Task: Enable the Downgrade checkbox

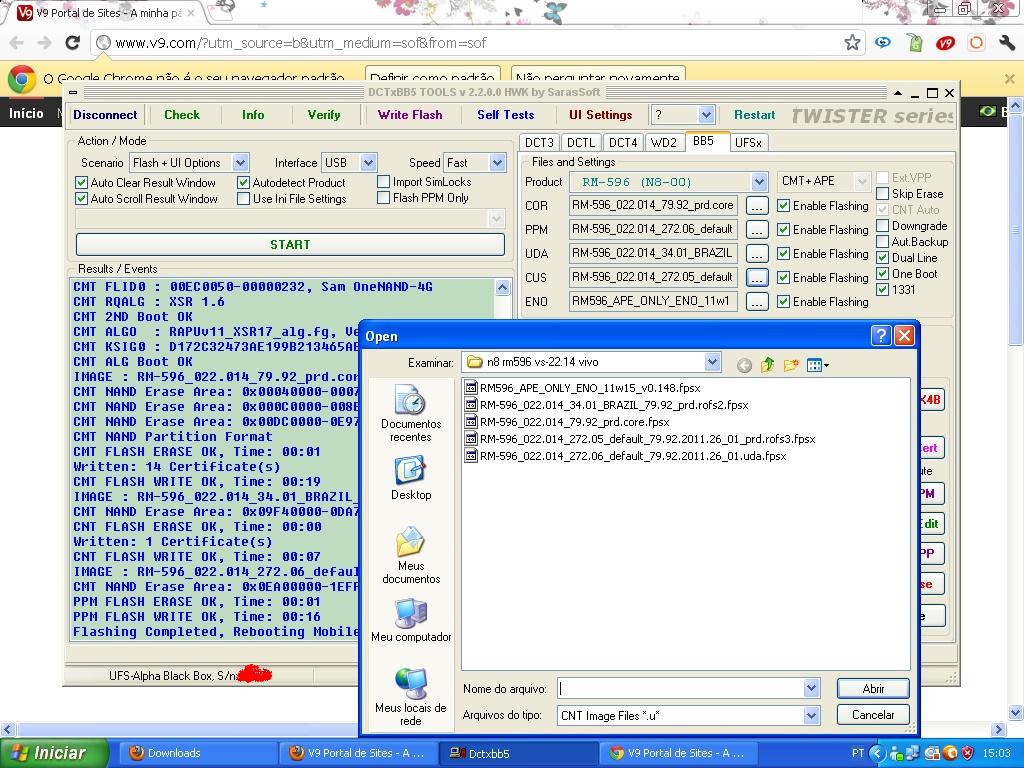Action: [x=882, y=226]
